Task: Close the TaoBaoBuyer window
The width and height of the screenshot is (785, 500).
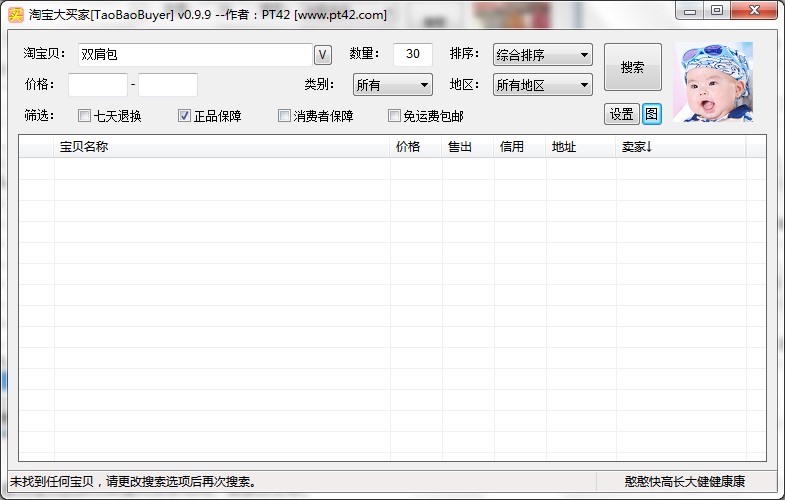Action: [754, 11]
